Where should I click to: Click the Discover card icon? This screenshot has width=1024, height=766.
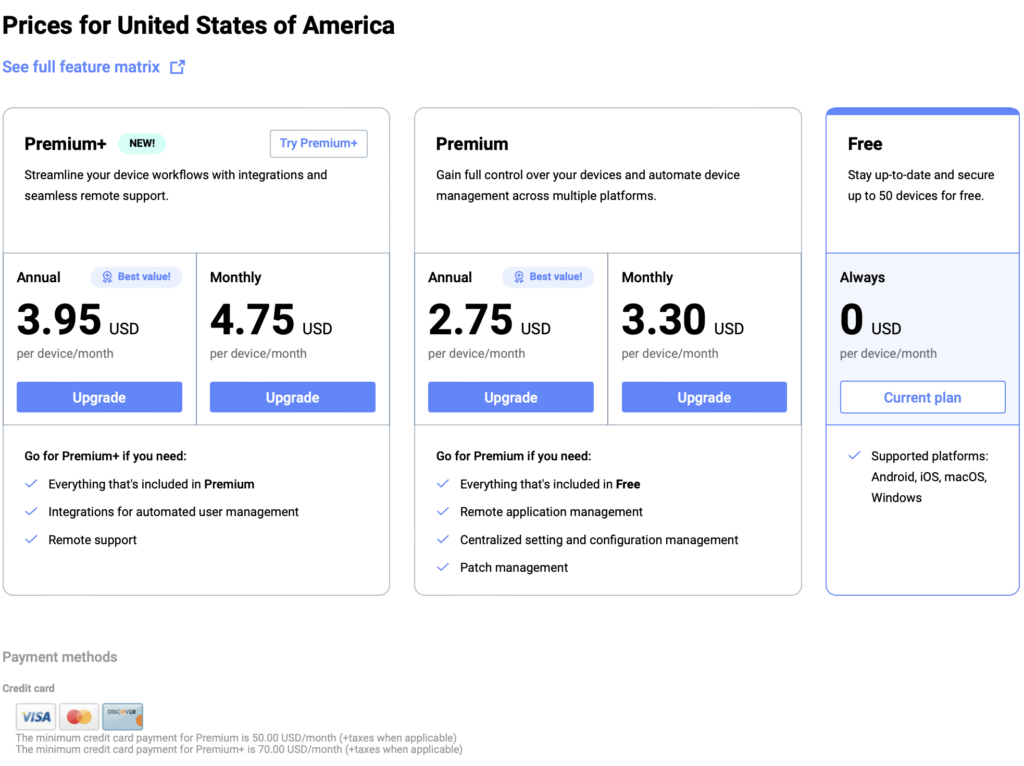[x=122, y=716]
